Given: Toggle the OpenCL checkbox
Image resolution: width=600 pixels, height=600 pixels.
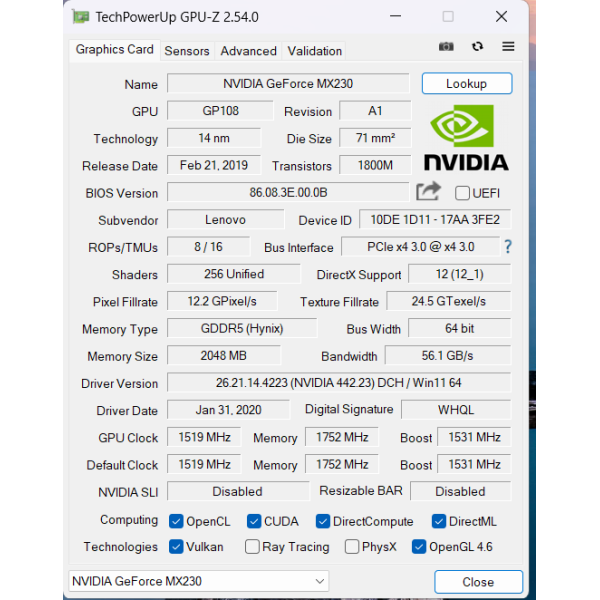Looking at the screenshot, I should 176,521.
